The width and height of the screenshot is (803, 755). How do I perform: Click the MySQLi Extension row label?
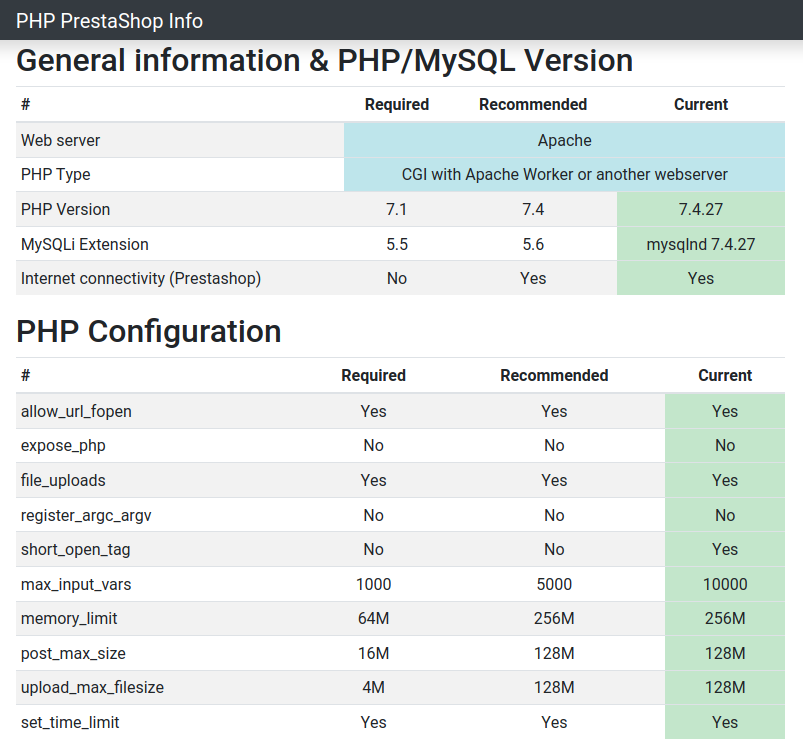tap(84, 244)
